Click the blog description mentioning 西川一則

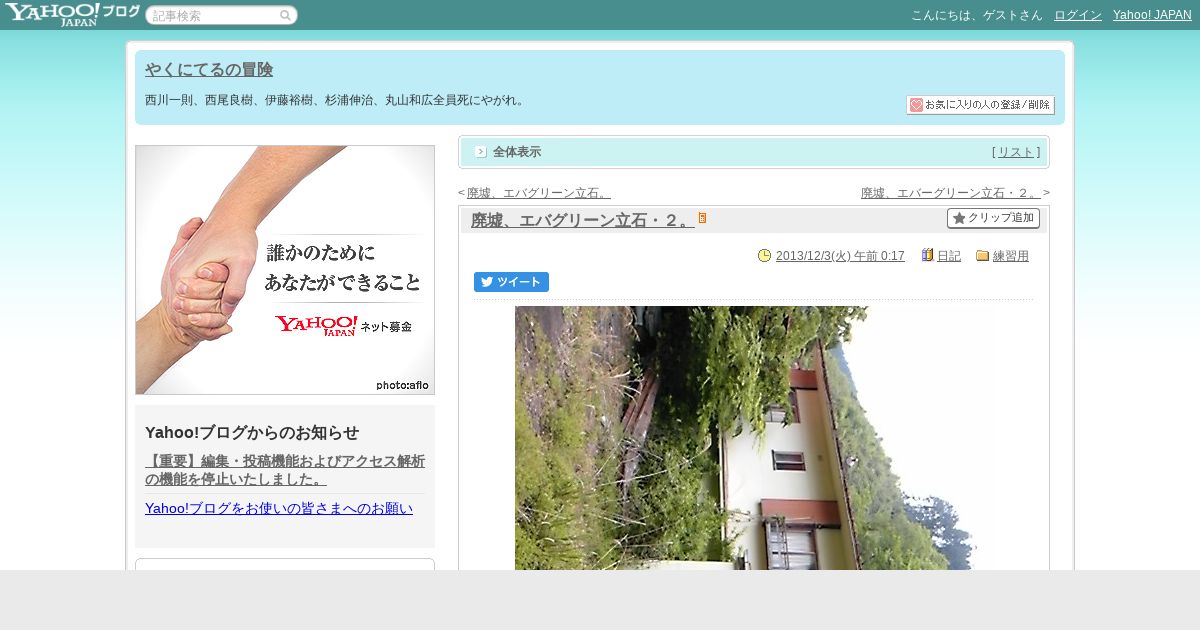335,100
